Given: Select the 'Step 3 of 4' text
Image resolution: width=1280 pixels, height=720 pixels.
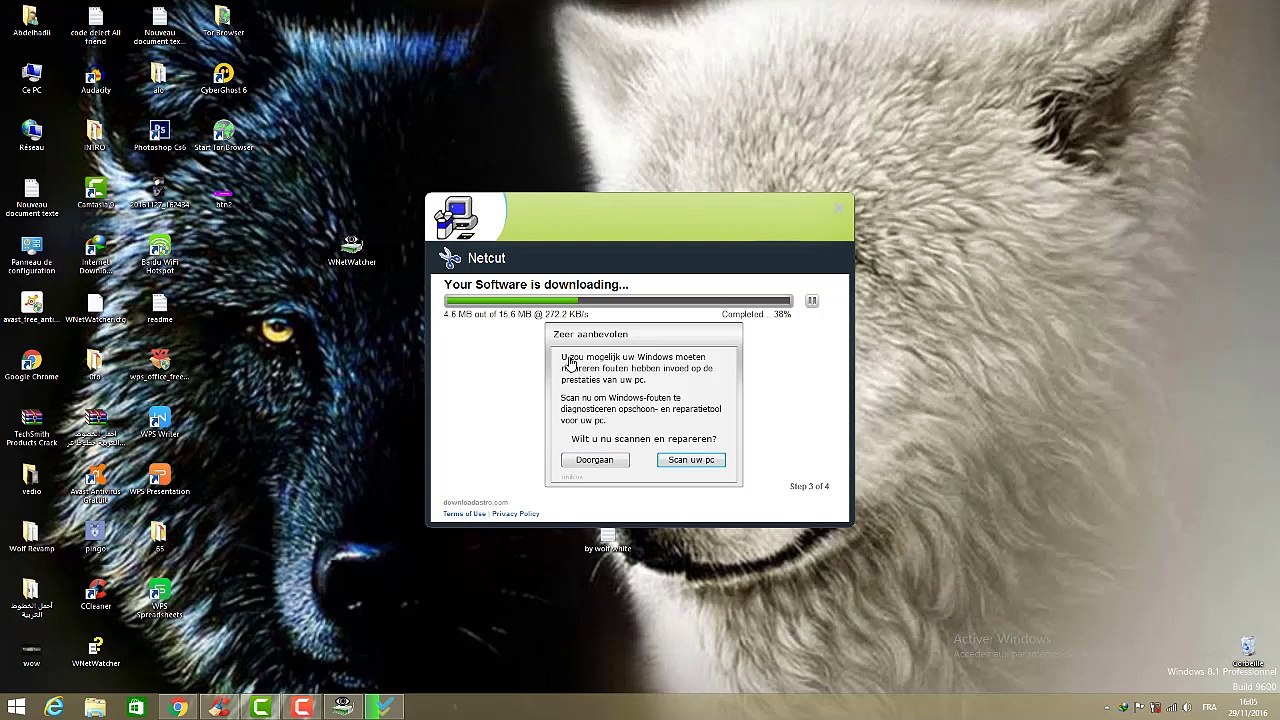Looking at the screenshot, I should click(809, 486).
